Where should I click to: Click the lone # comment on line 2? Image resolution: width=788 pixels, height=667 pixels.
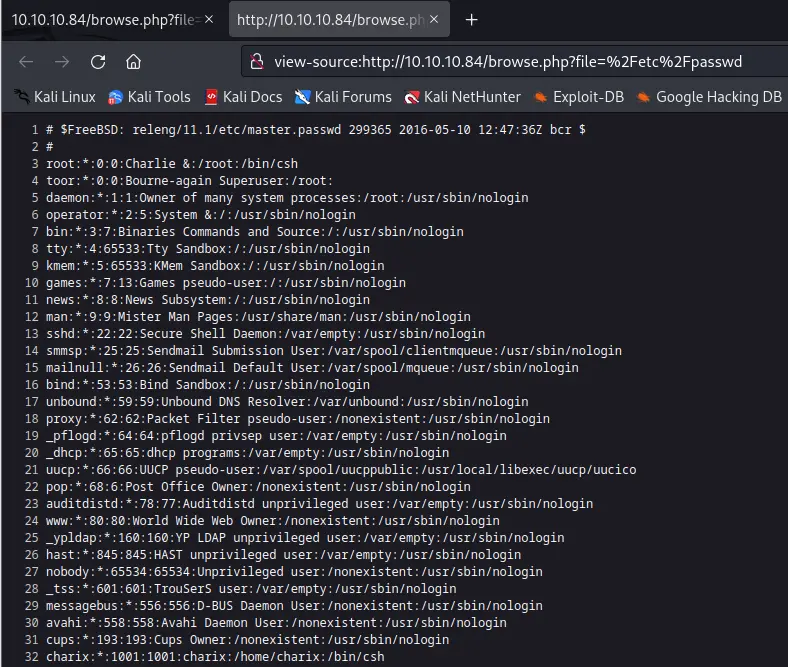pos(49,147)
